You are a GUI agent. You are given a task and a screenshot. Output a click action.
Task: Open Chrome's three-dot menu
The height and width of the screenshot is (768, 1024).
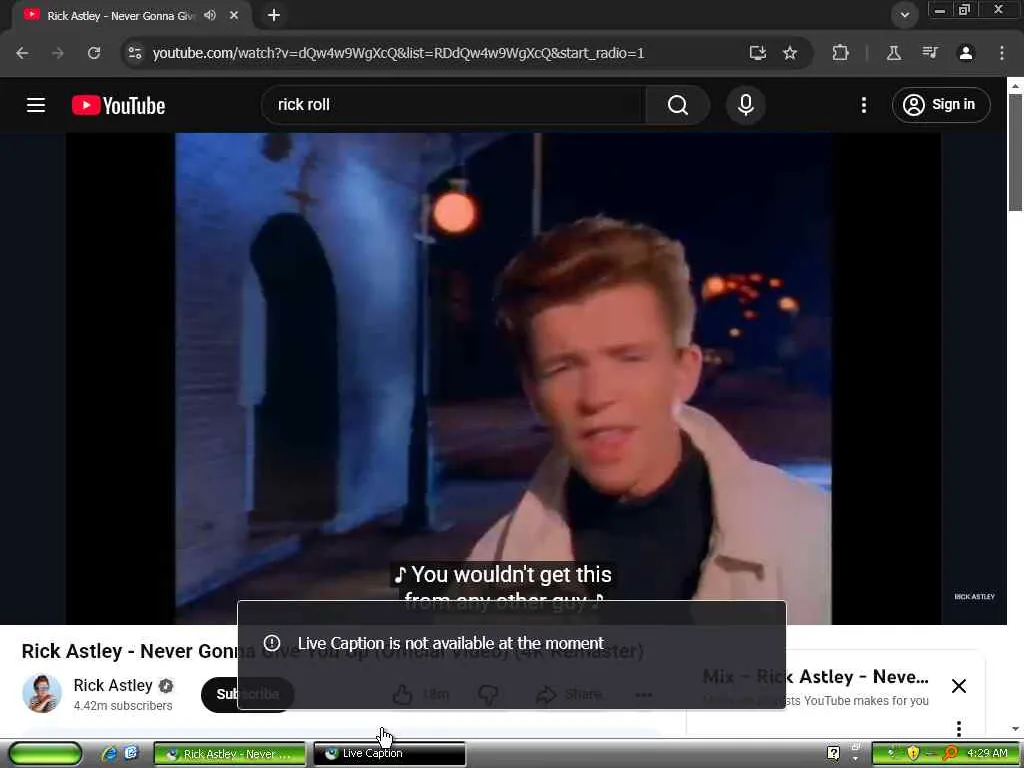coord(1002,53)
